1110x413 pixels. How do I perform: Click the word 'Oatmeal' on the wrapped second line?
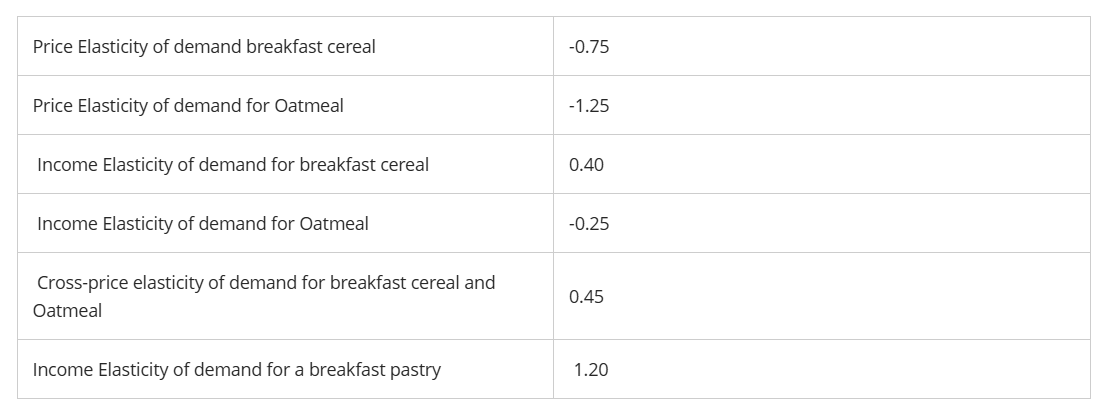(67, 310)
